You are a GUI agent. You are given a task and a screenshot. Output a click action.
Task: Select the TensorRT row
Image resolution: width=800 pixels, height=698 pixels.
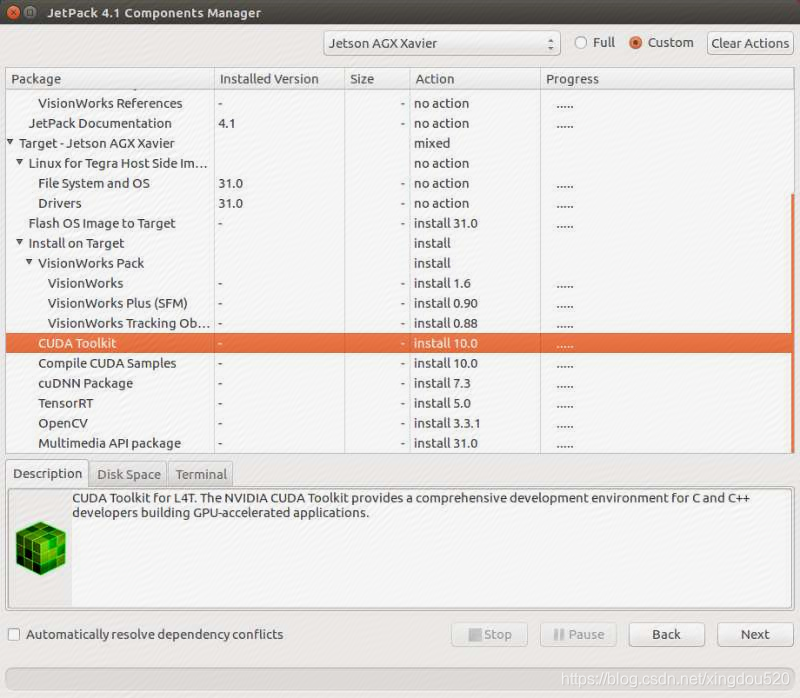(398, 403)
